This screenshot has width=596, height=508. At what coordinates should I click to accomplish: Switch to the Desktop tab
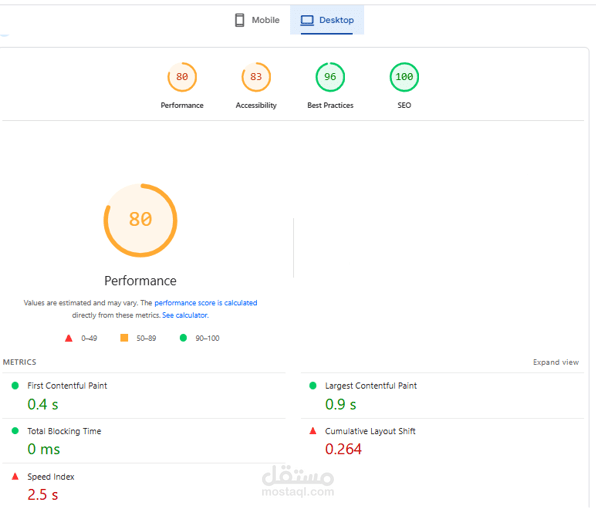(327, 20)
